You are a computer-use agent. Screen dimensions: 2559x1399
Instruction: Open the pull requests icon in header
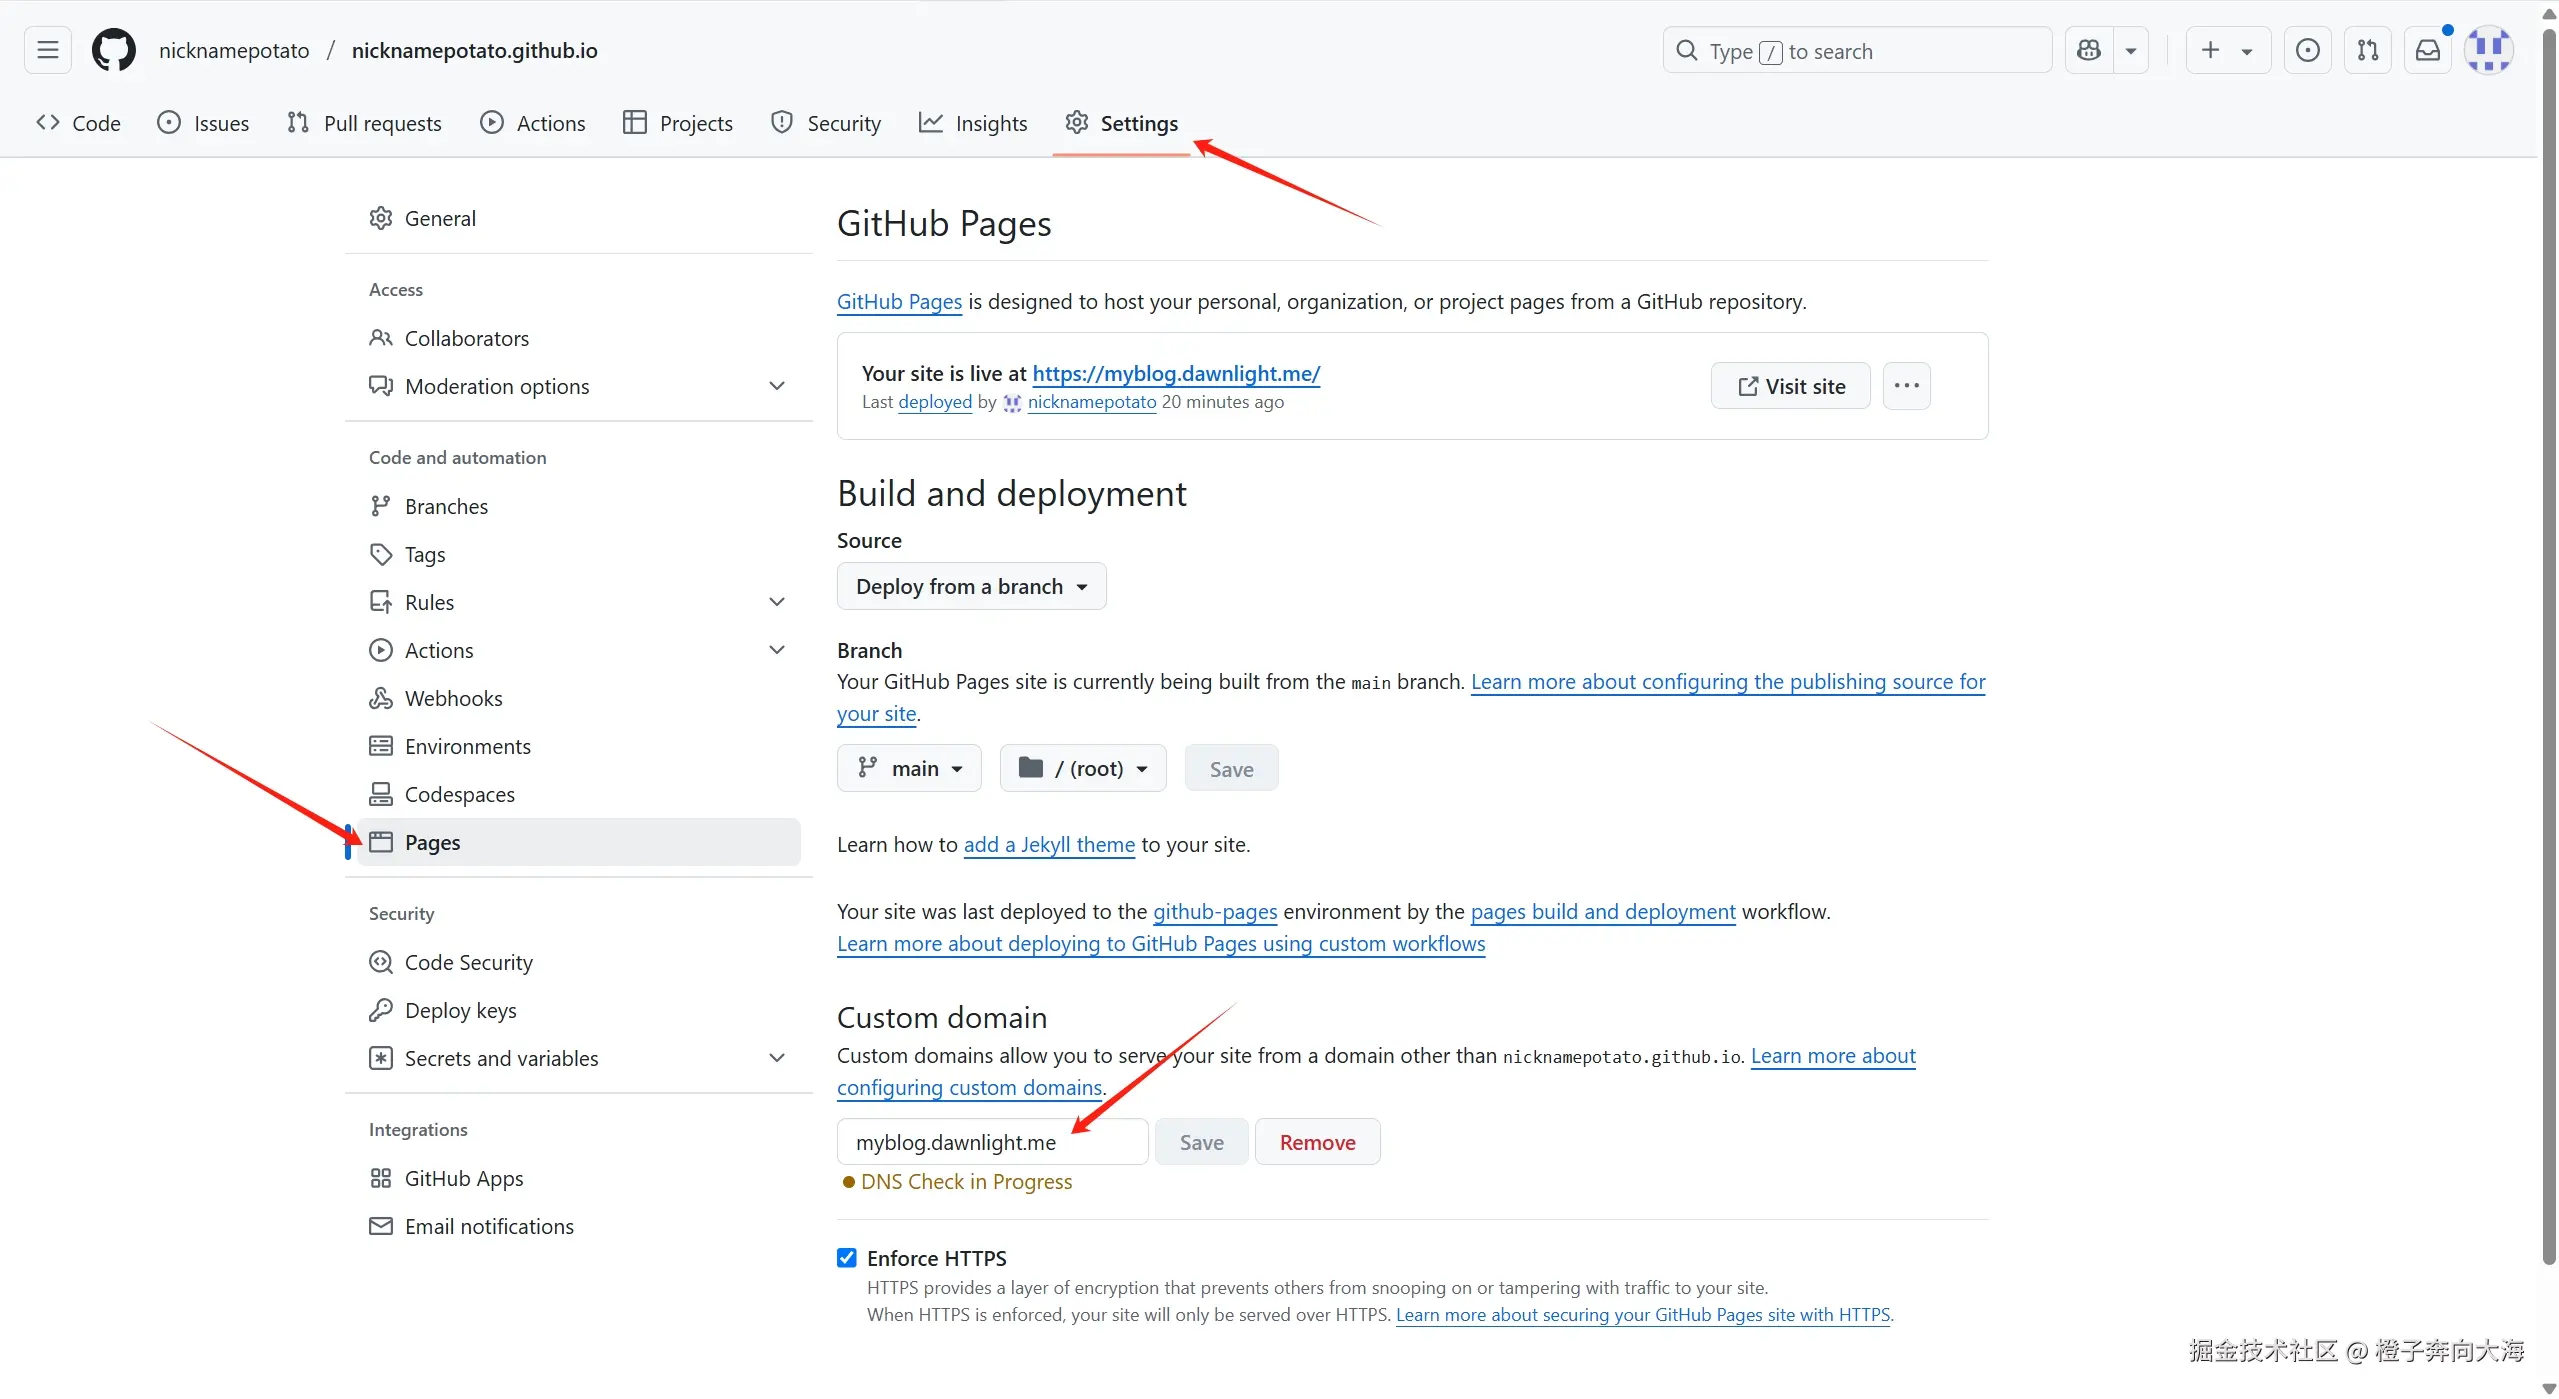click(2367, 50)
